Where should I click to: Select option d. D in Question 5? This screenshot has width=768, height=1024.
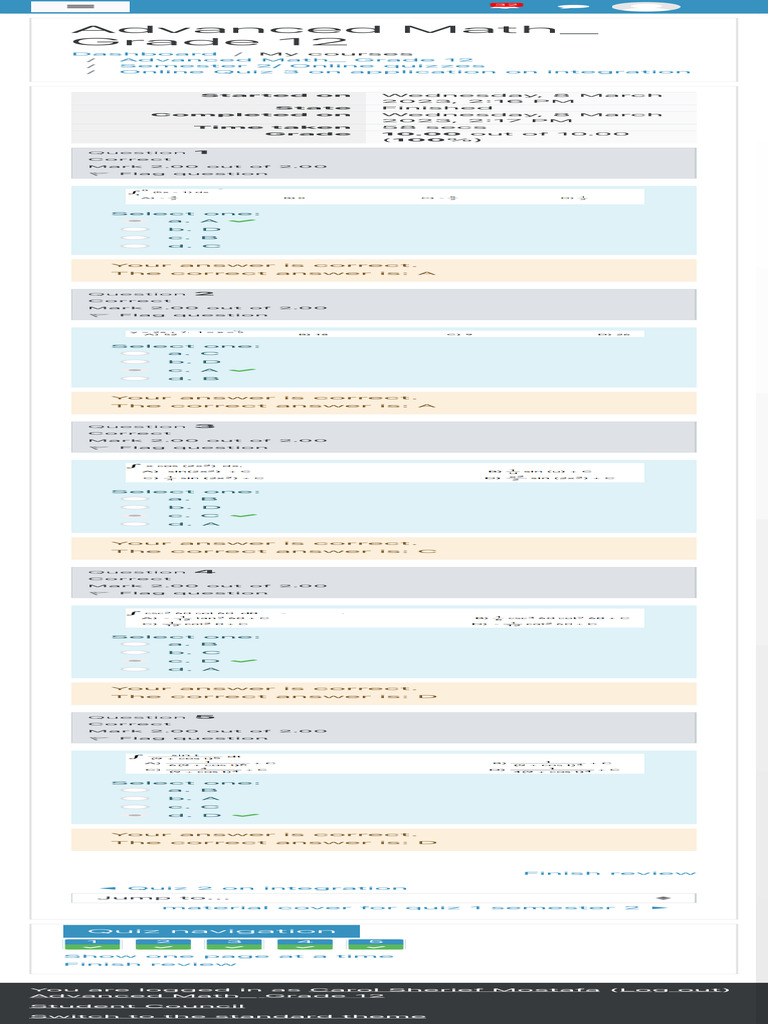click(135, 816)
